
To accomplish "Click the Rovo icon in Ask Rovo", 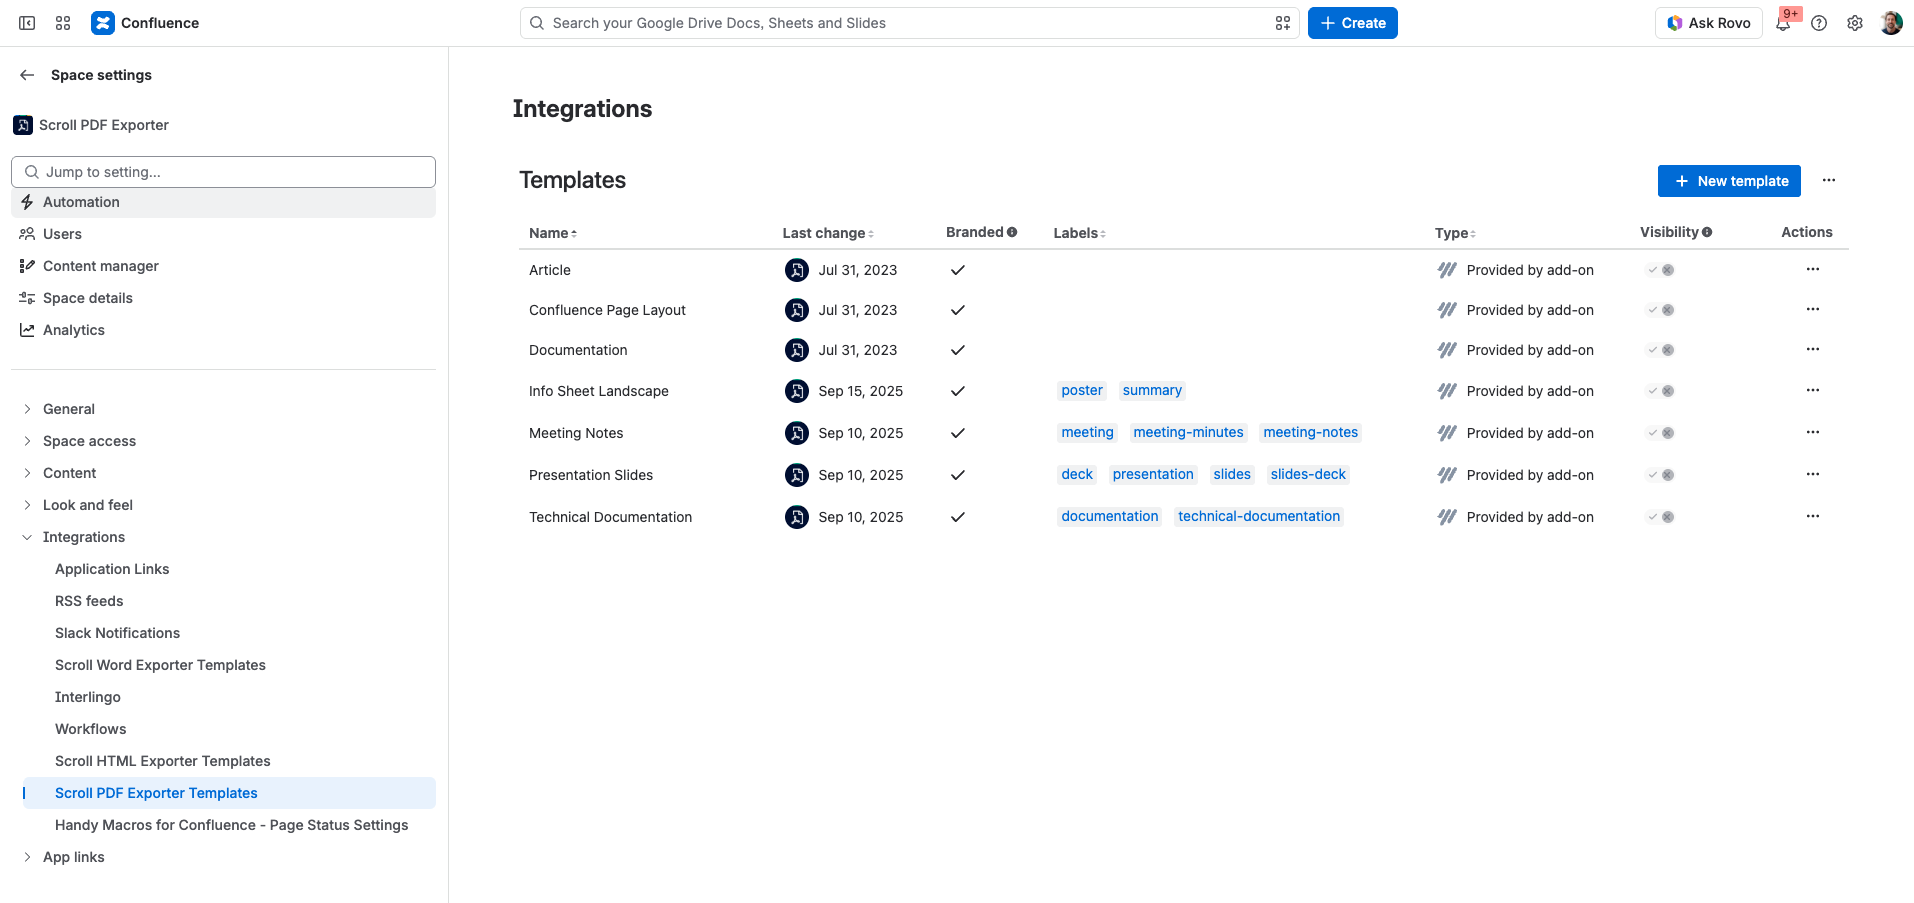I will pos(1675,23).
